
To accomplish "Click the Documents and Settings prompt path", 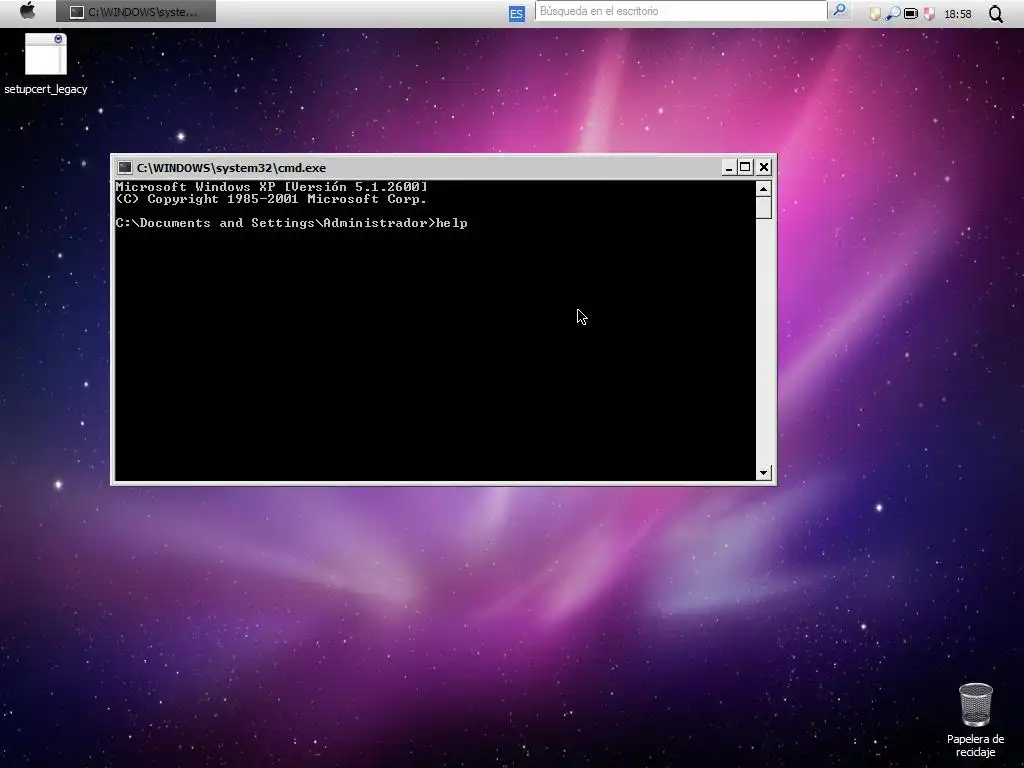I will 275,223.
